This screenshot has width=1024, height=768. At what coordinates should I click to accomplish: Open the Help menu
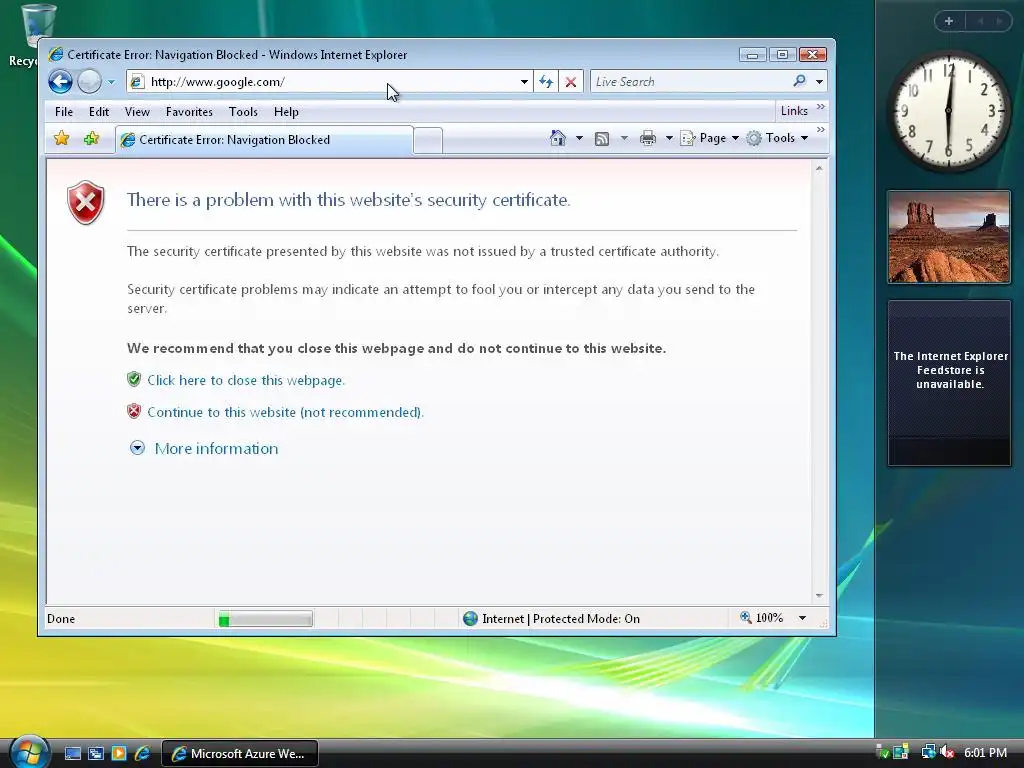tap(286, 112)
